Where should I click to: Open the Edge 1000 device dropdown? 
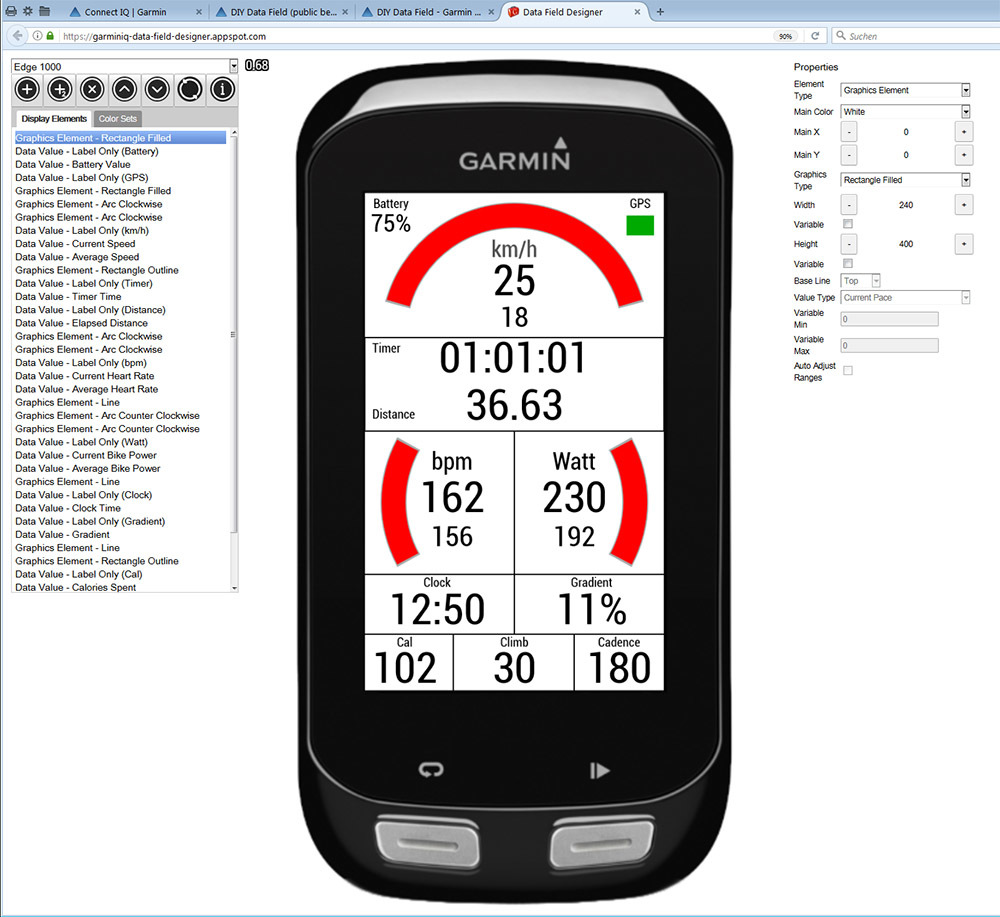click(233, 66)
